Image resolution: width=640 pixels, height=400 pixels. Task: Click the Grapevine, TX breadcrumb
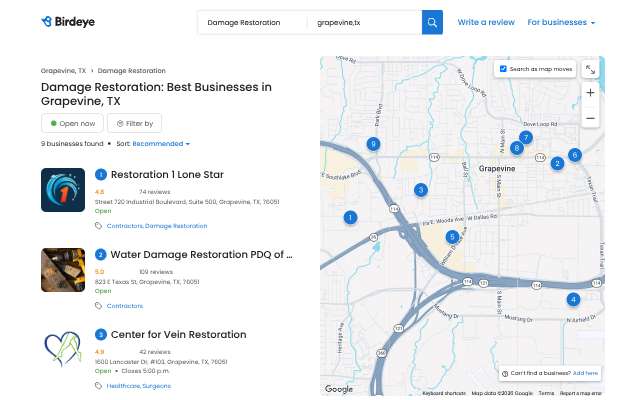[x=63, y=71]
